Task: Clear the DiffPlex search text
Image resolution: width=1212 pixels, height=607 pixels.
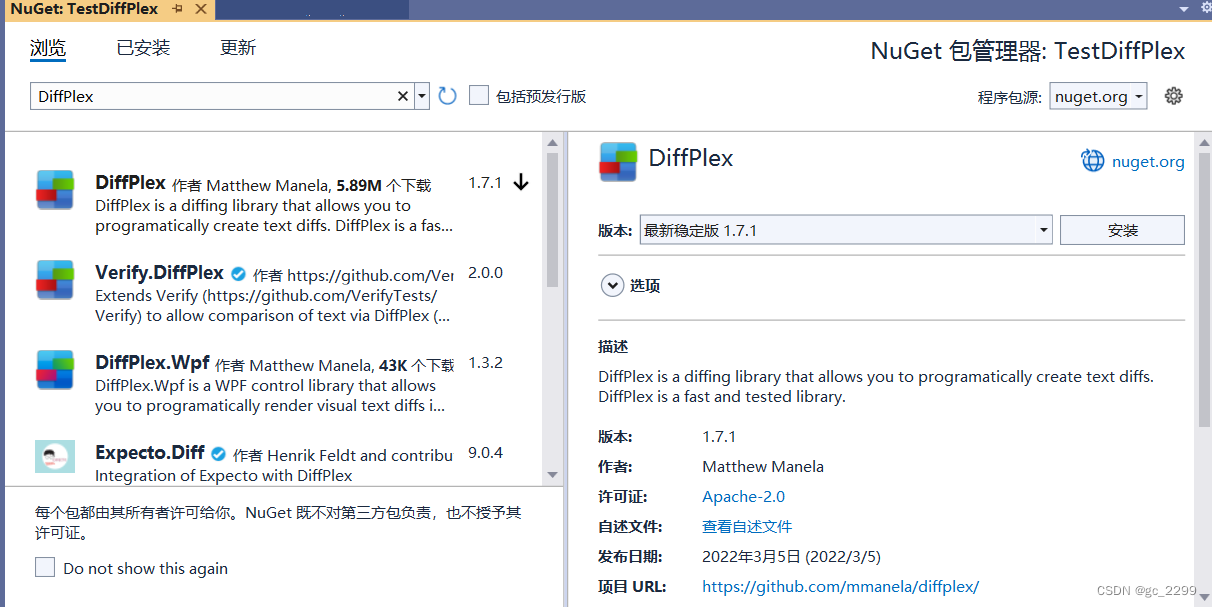Action: [x=403, y=96]
